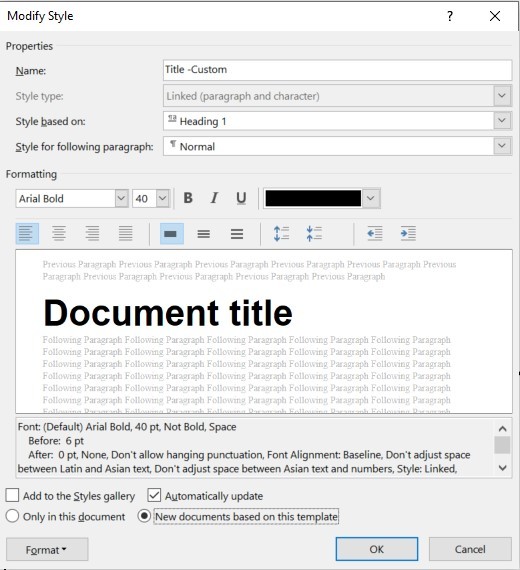Align paragraph text right
The image size is (520, 570).
[x=92, y=233]
